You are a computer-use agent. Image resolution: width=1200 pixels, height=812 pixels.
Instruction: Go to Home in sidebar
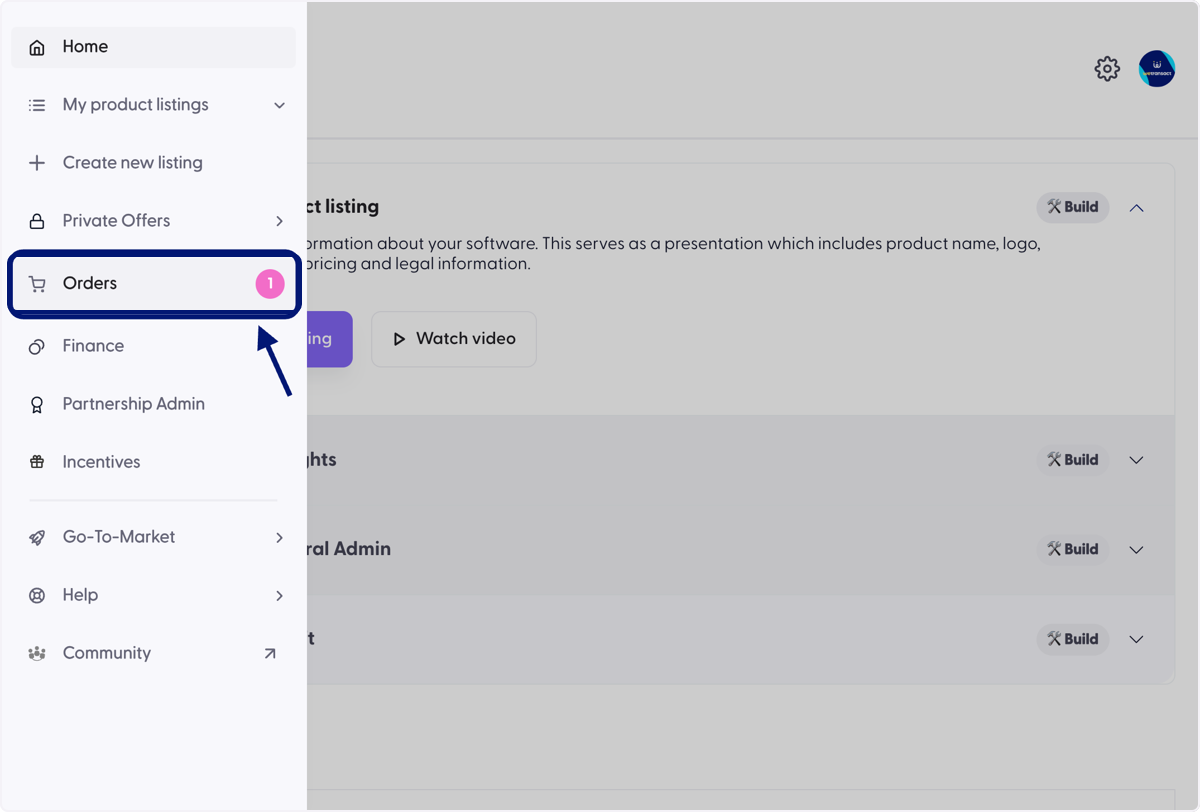click(153, 47)
